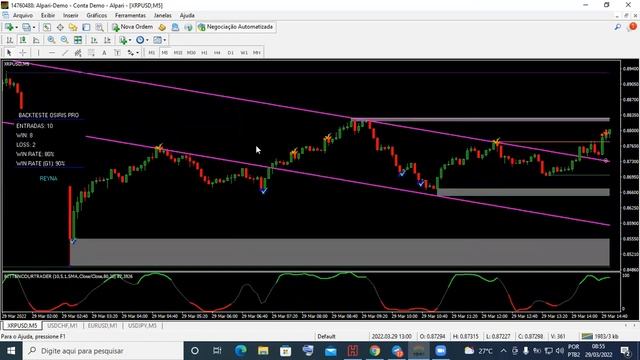Select the text label tool
This screenshot has width=640, height=360.
coord(117,53)
